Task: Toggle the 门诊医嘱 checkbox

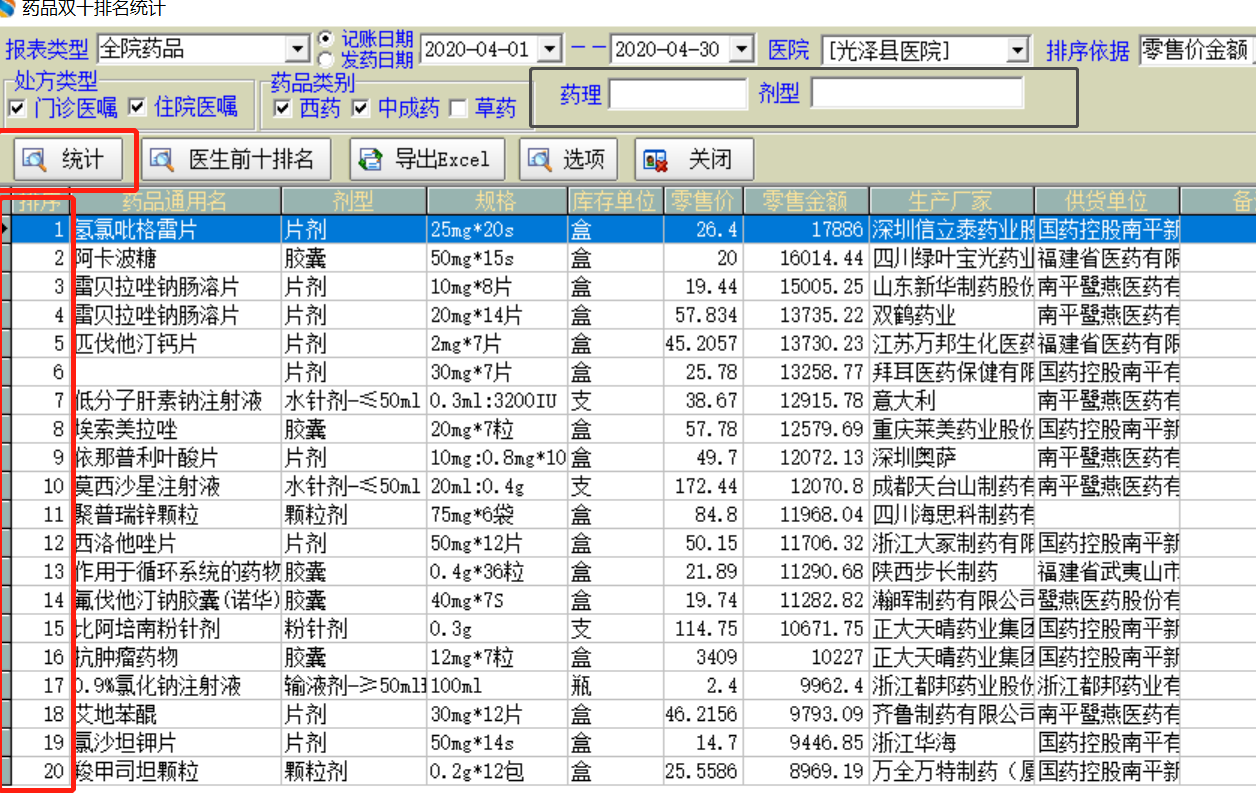Action: 16,108
